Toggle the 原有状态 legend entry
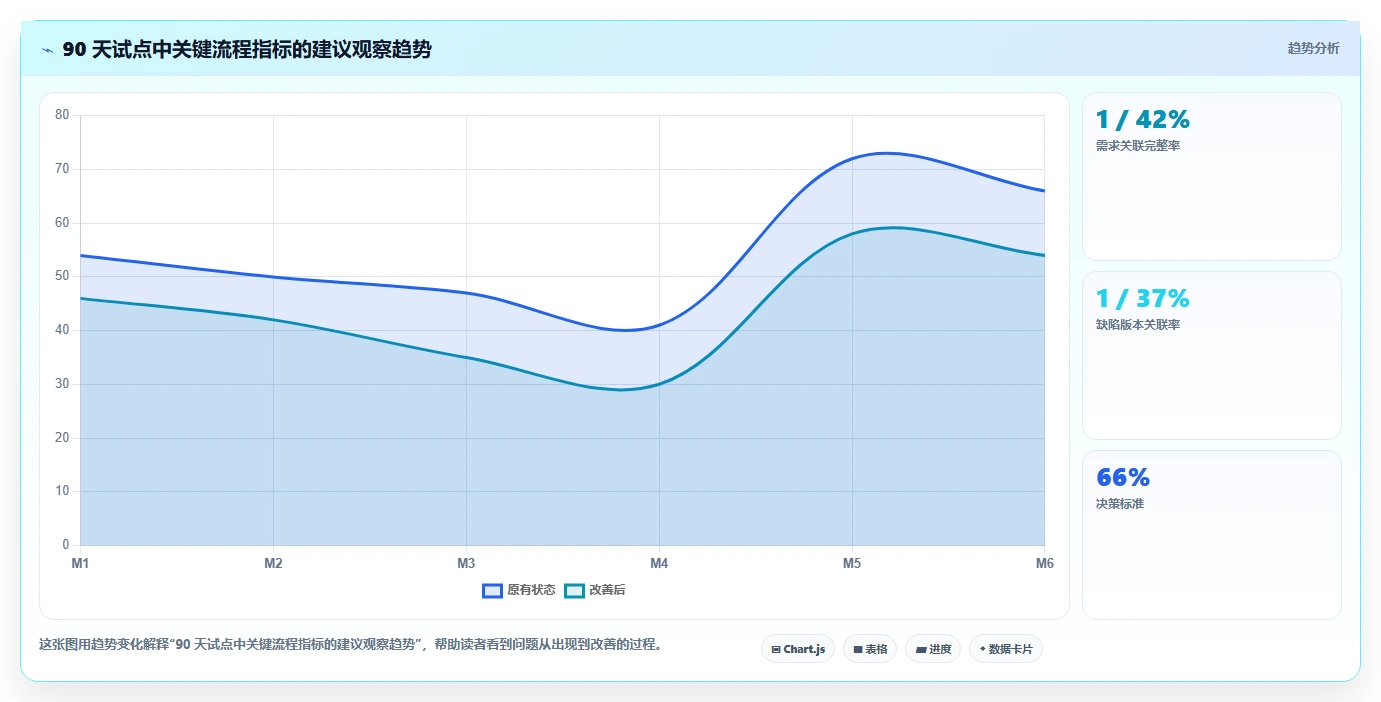The height and width of the screenshot is (702, 1381). [x=519, y=590]
